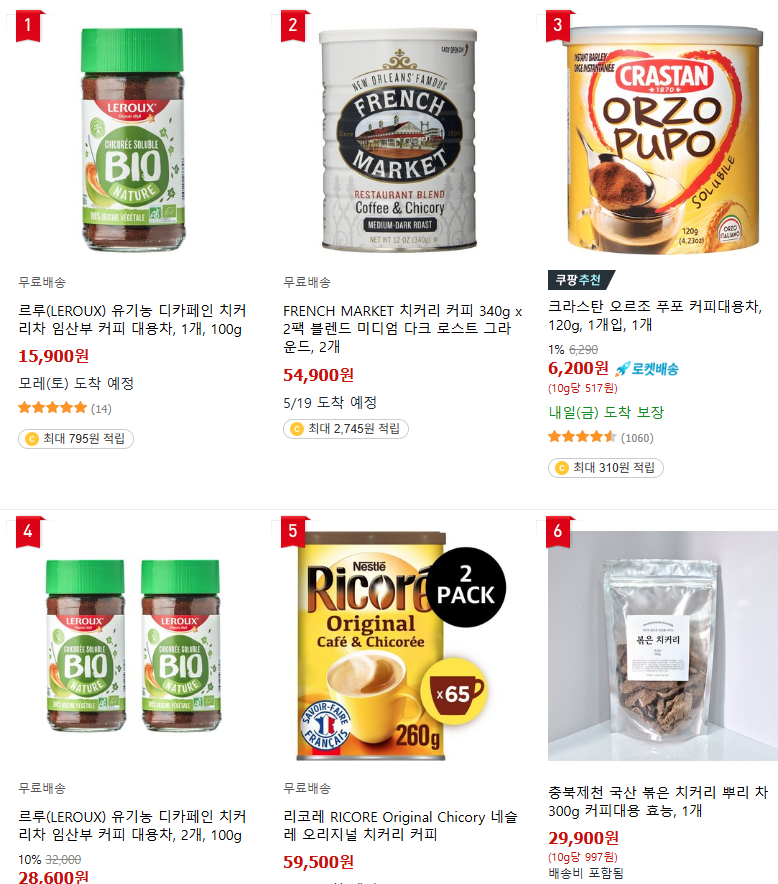Open the FRENCH MARKET 치커리 커피 title link

(x=403, y=329)
